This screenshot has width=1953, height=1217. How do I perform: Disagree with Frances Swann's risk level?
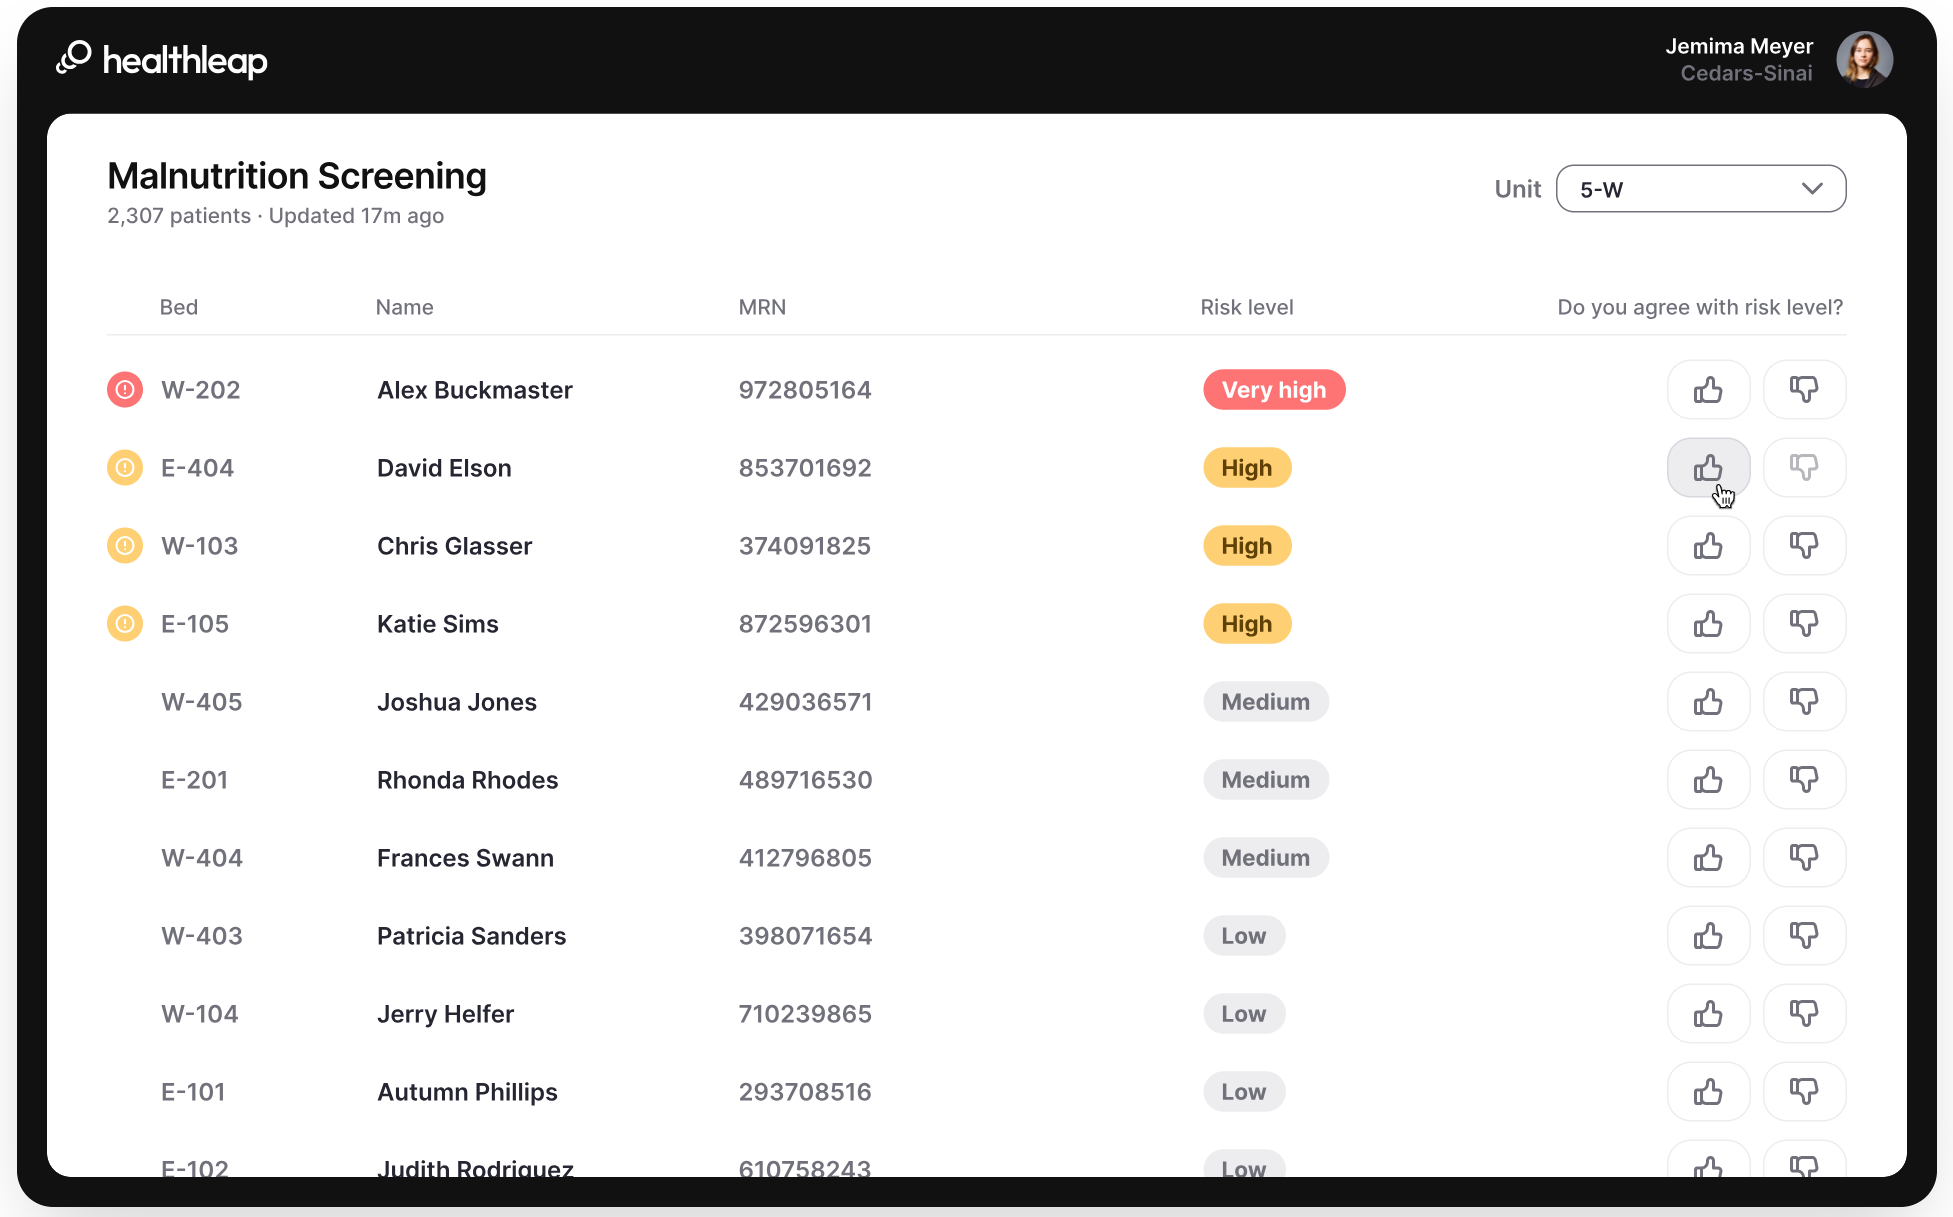pyautogui.click(x=1804, y=857)
